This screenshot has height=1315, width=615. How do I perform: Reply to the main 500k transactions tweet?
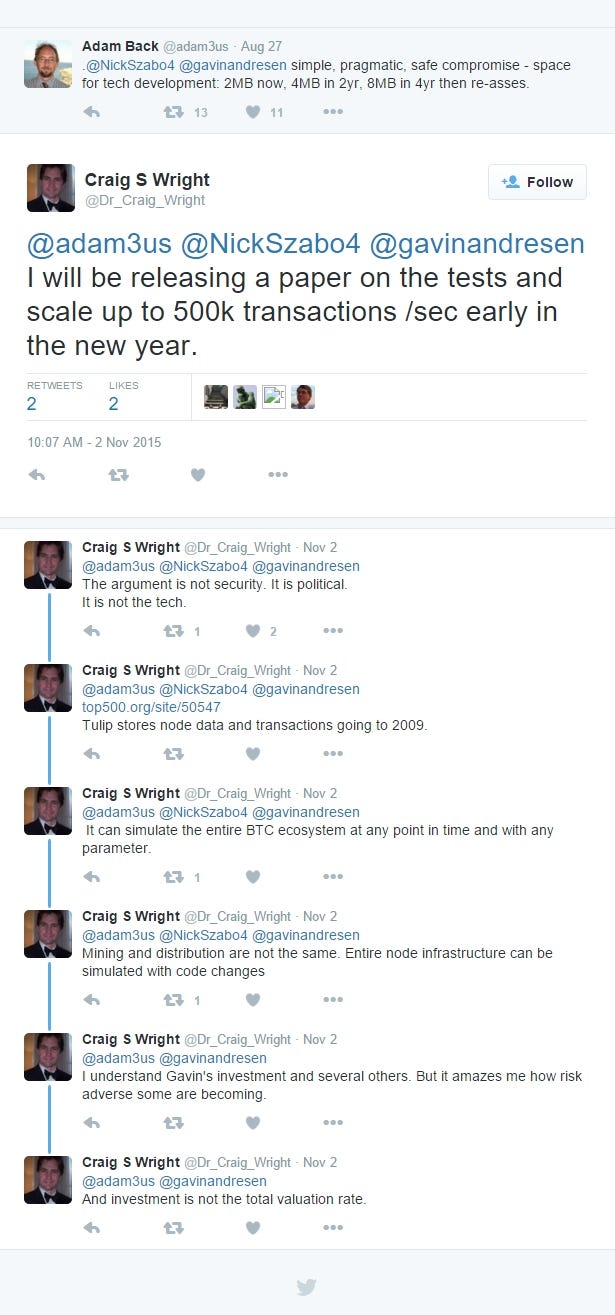tap(37, 475)
